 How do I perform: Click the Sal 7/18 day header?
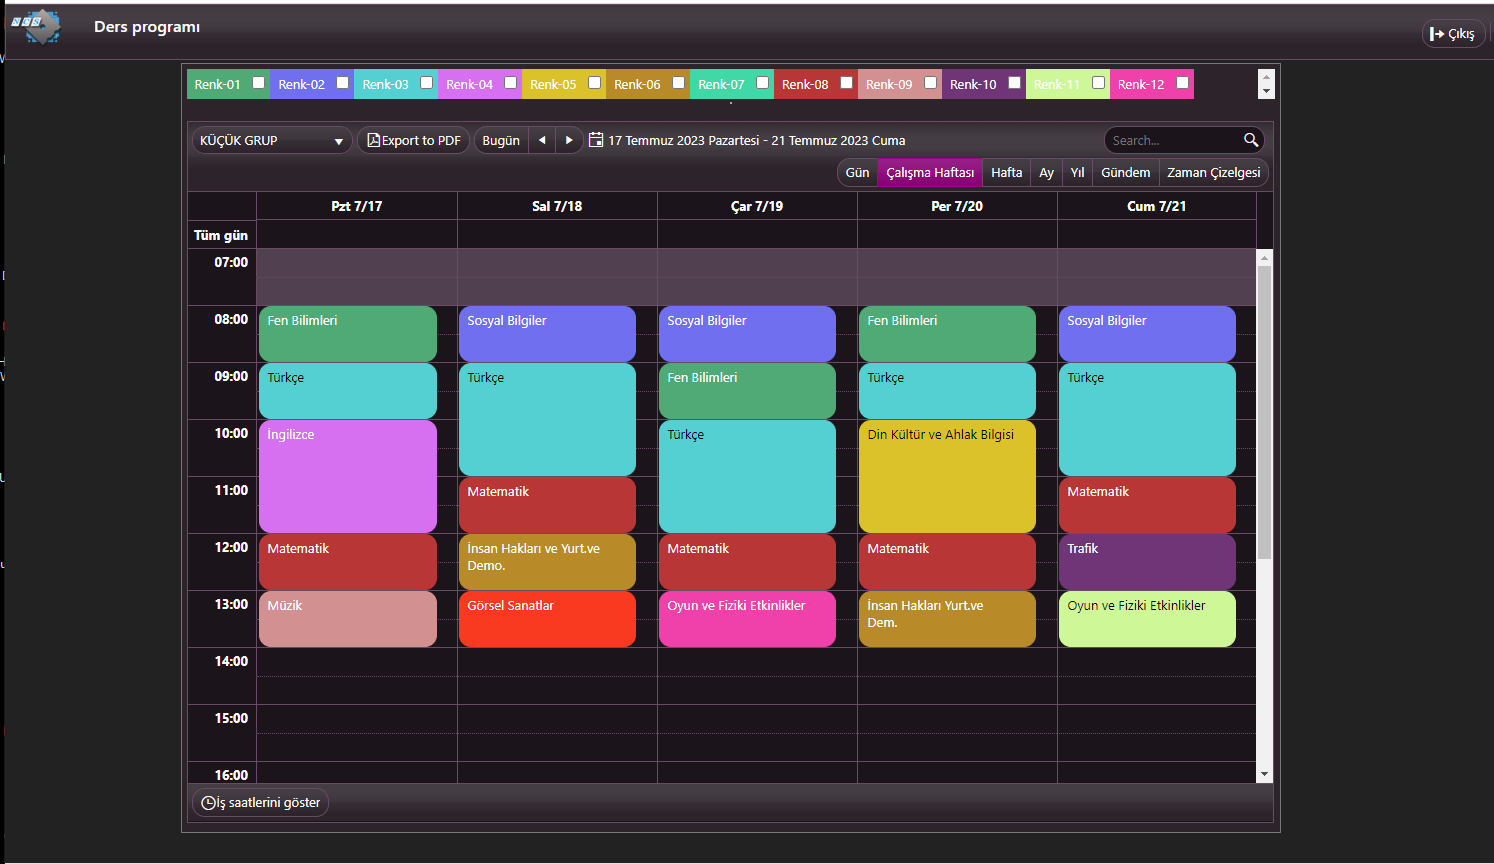click(x=557, y=206)
